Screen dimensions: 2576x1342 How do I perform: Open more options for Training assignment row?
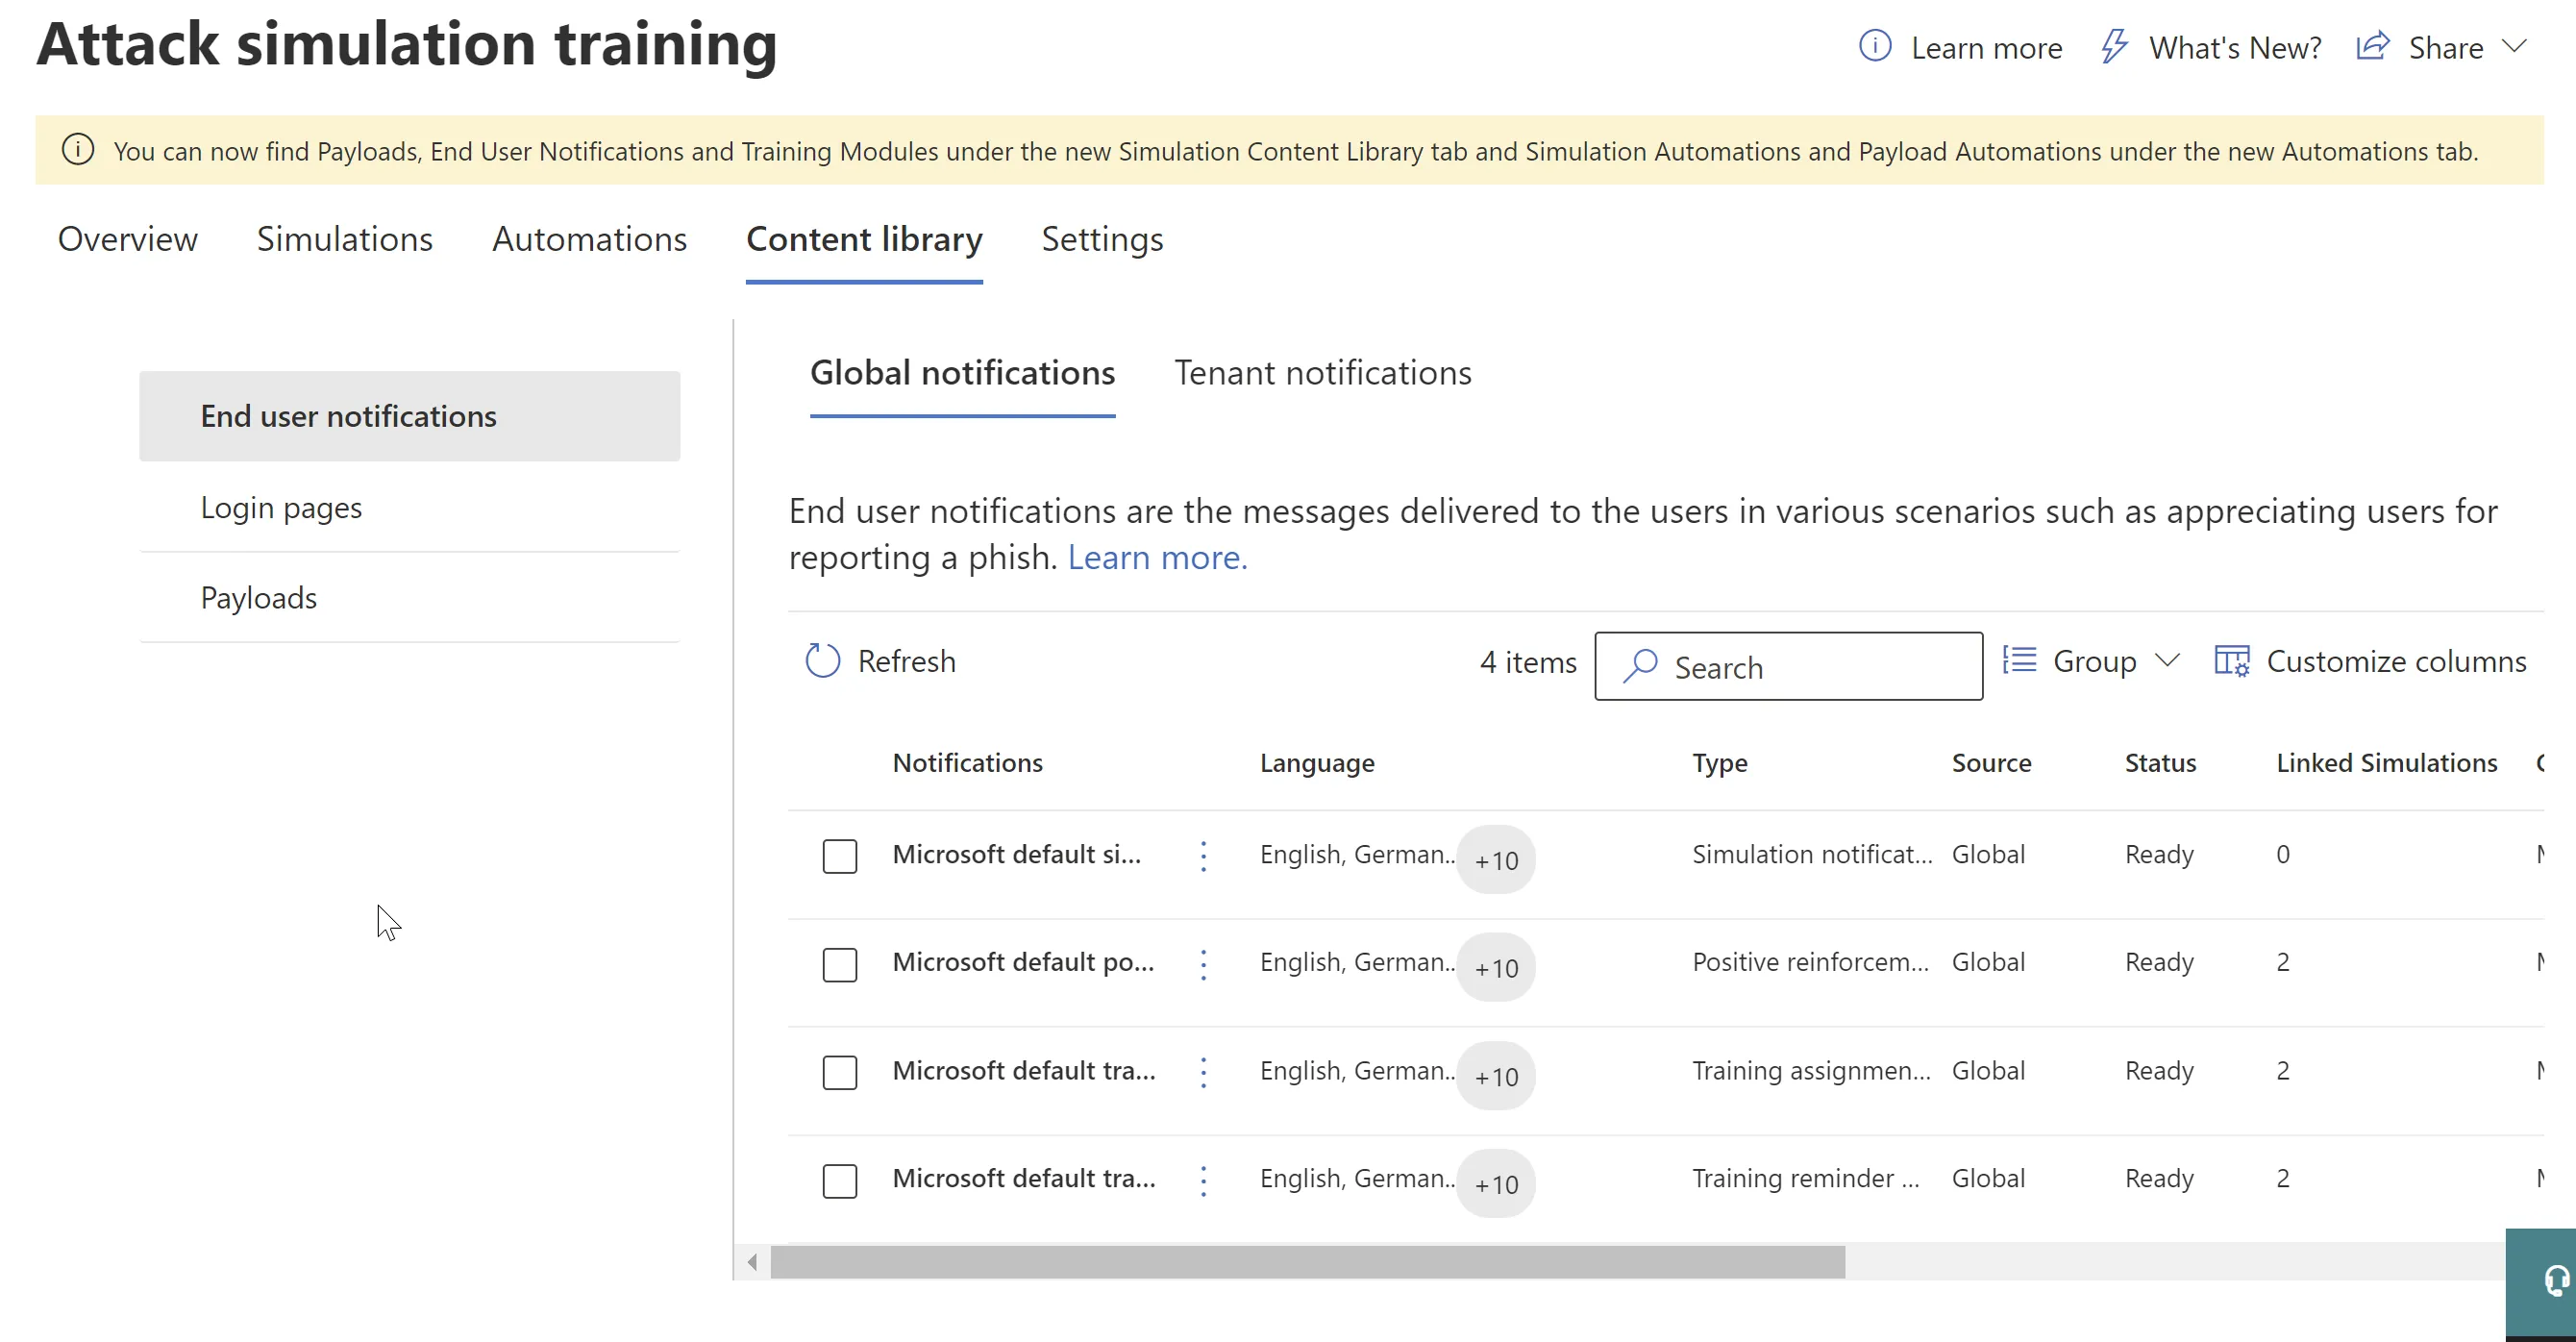click(x=1204, y=1072)
